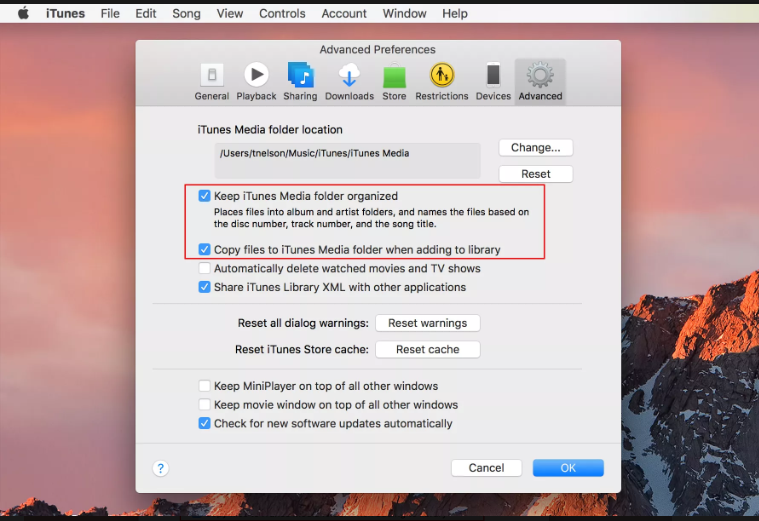Screen dimensions: 759x521
Task: Select the Advanced preferences pane
Action: 540,82
